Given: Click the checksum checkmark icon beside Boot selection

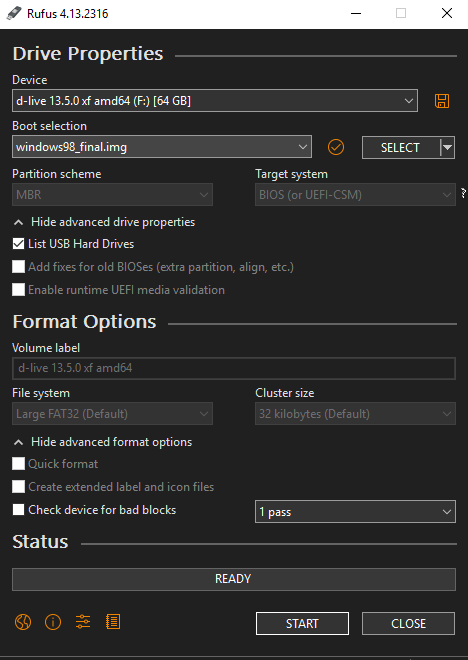Looking at the screenshot, I should 336,147.
